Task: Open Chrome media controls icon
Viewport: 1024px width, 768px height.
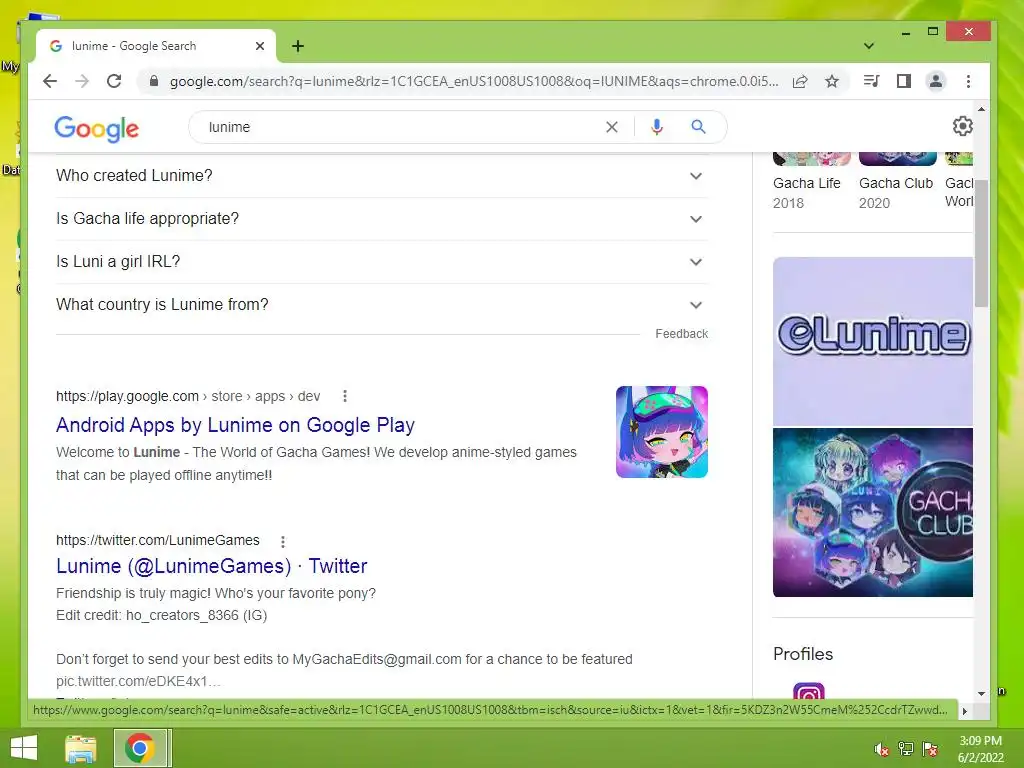Action: [871, 81]
